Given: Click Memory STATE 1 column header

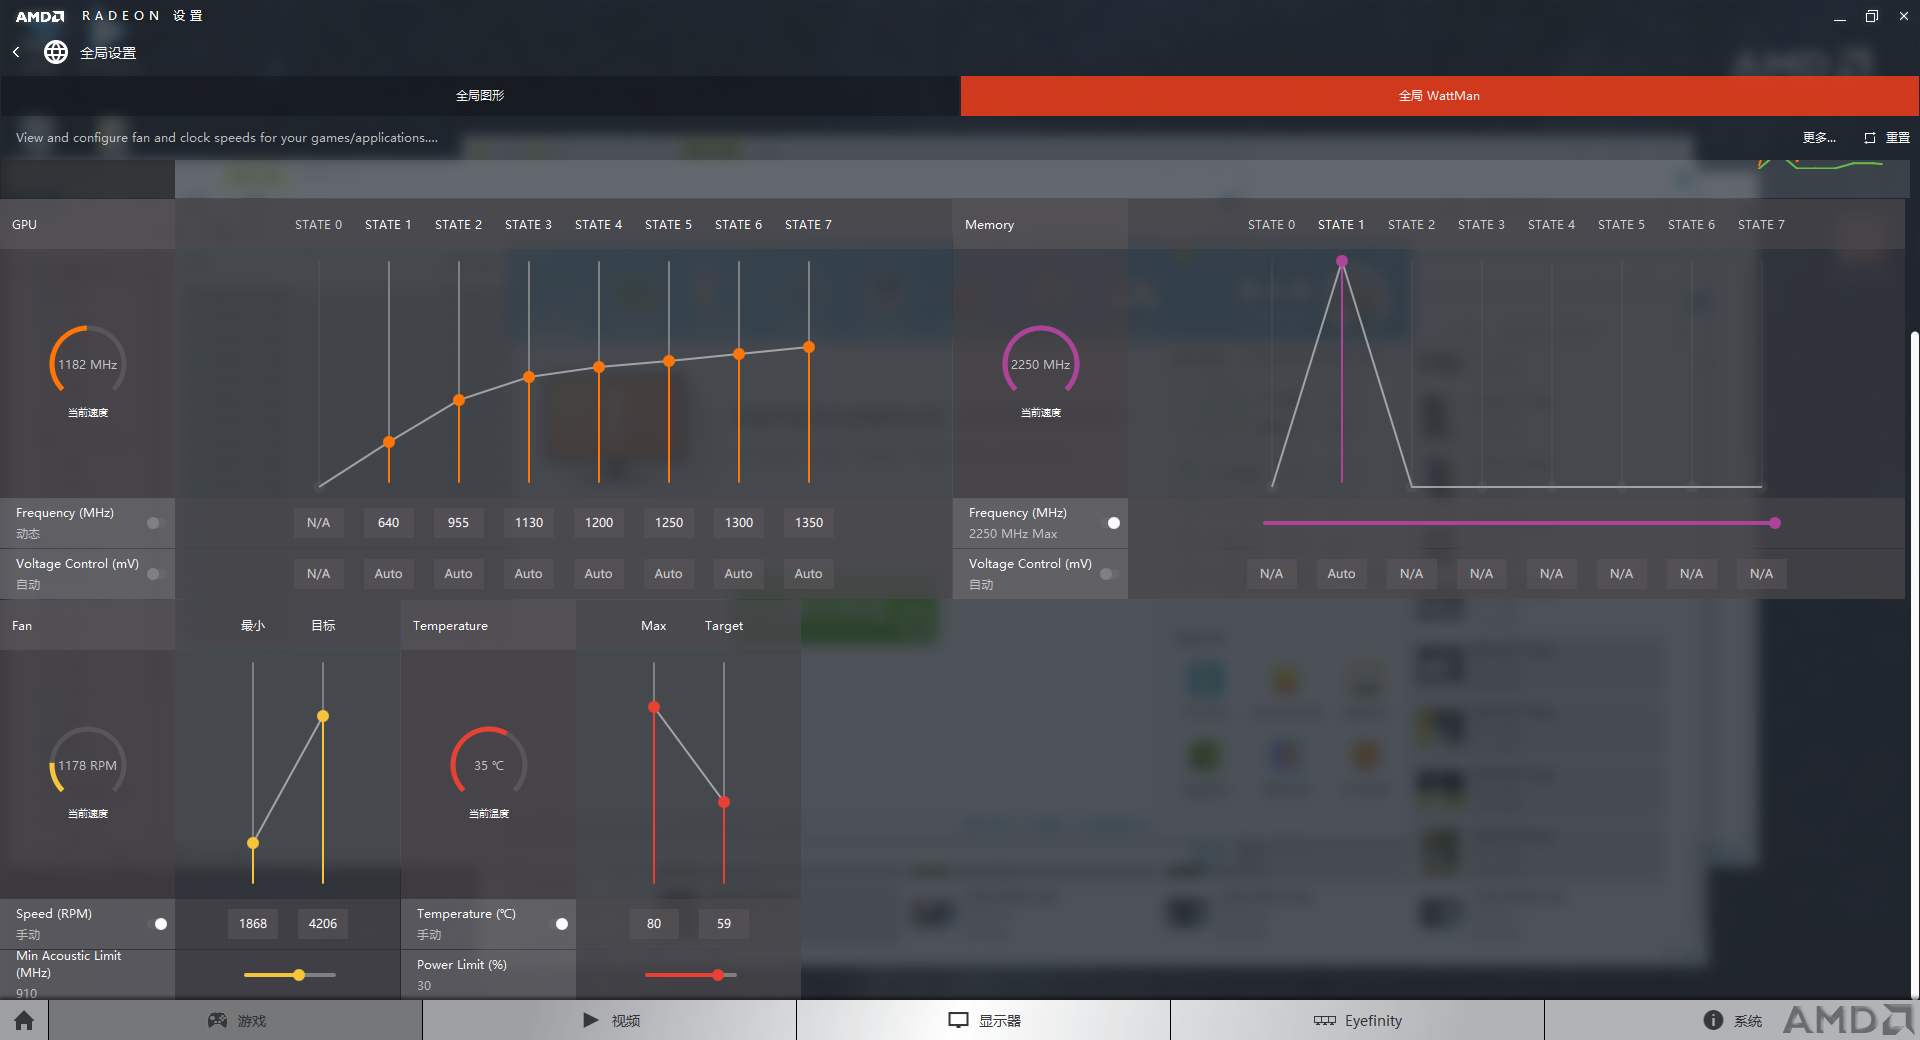Looking at the screenshot, I should point(1342,225).
